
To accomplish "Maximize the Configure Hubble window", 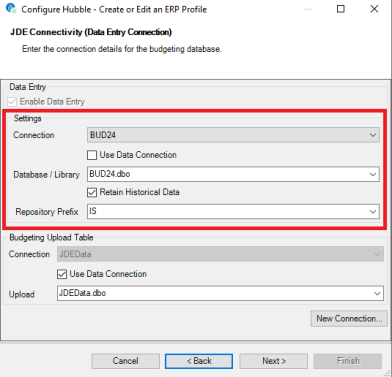I will click(x=341, y=9).
